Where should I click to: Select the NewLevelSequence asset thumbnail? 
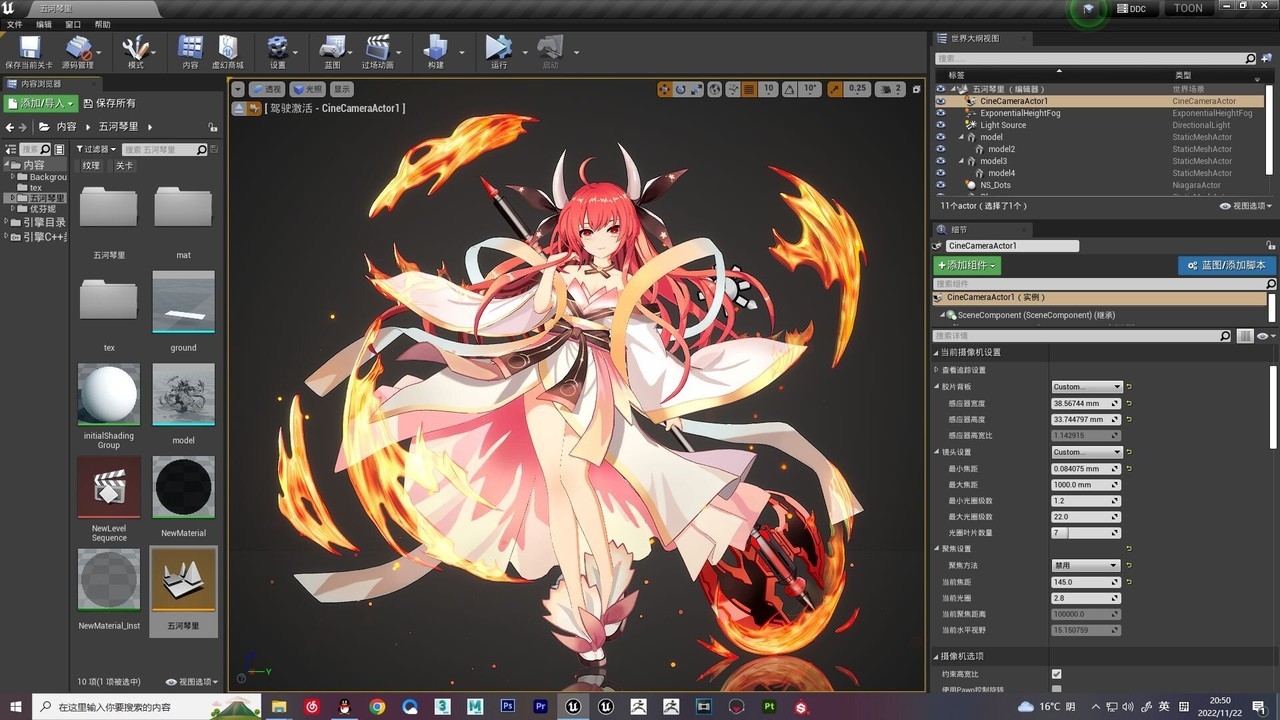[109, 487]
